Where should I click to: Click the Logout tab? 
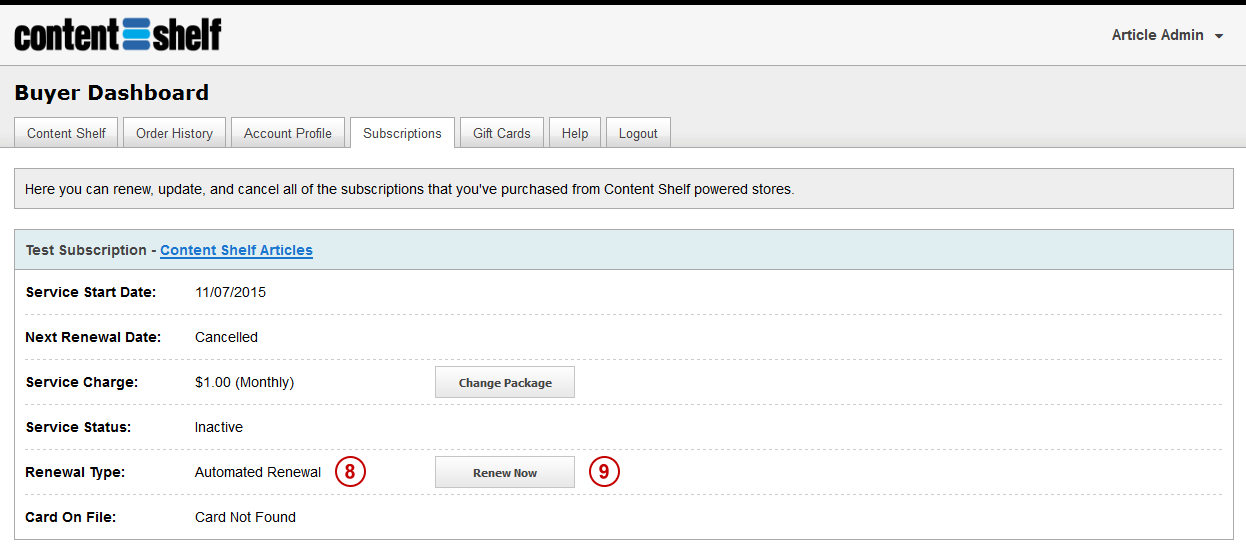pyautogui.click(x=638, y=133)
